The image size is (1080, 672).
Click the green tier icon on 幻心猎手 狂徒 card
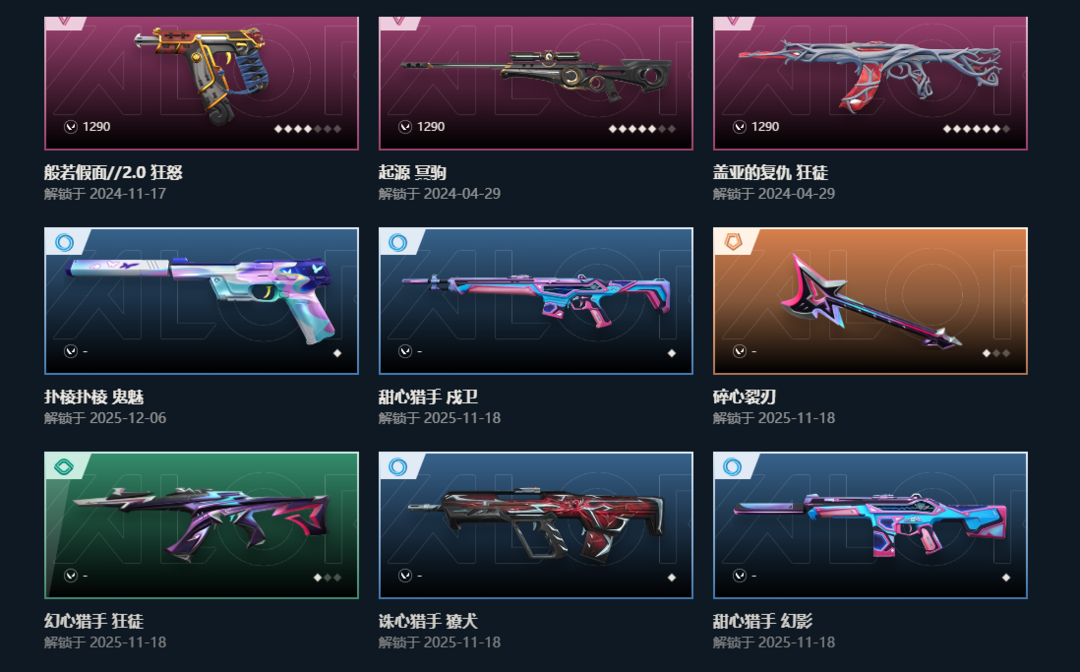pos(64,467)
